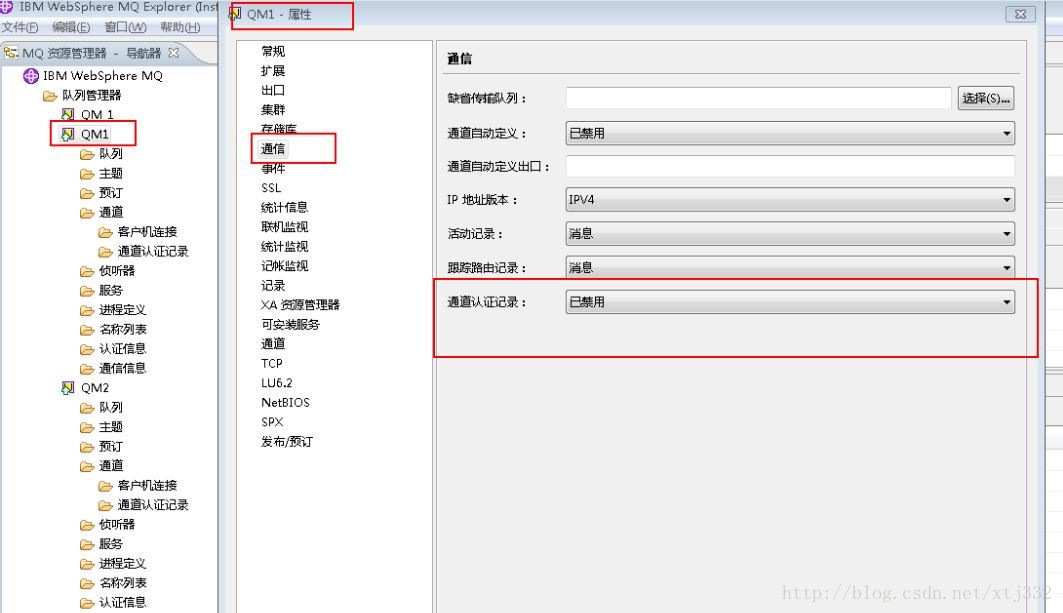Open the 通道自动定义 dropdown
This screenshot has height=613, width=1063.
[790, 134]
